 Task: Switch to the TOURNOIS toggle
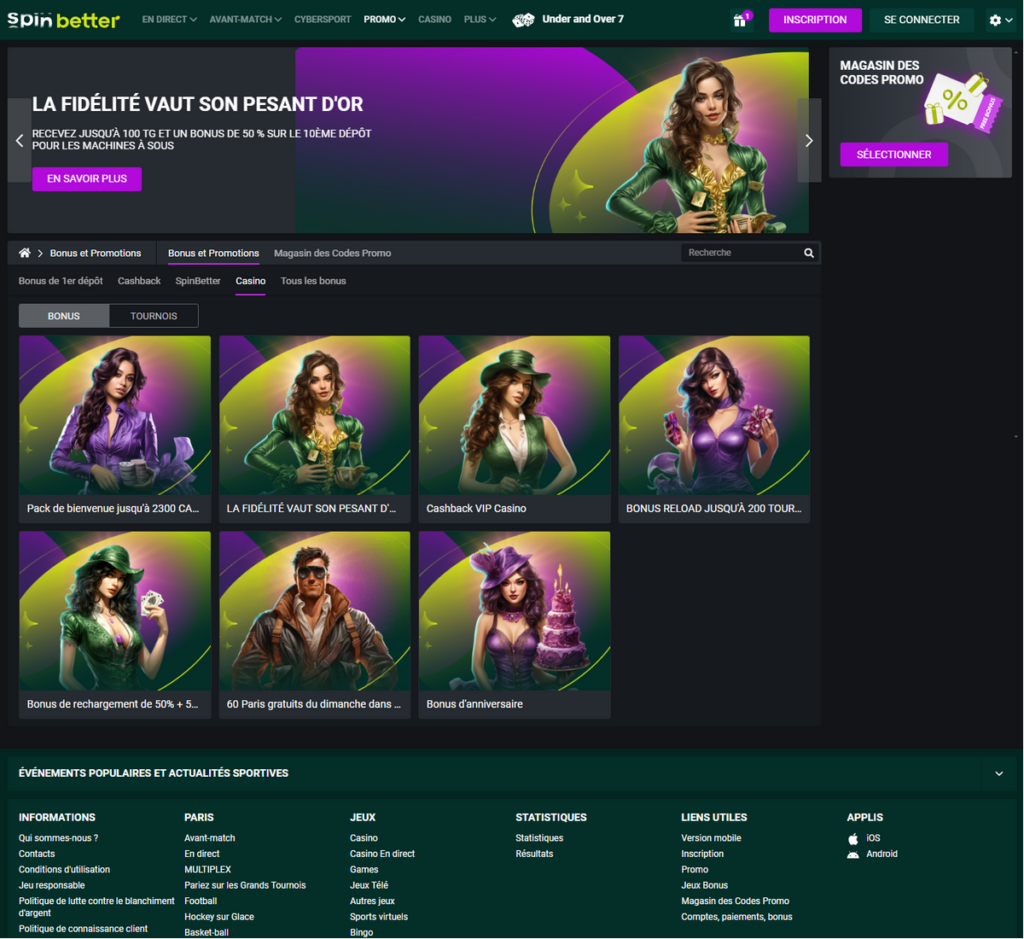click(153, 316)
